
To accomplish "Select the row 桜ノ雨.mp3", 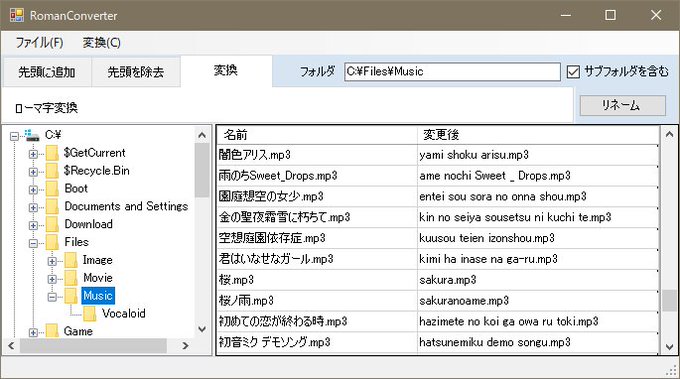I will point(437,301).
